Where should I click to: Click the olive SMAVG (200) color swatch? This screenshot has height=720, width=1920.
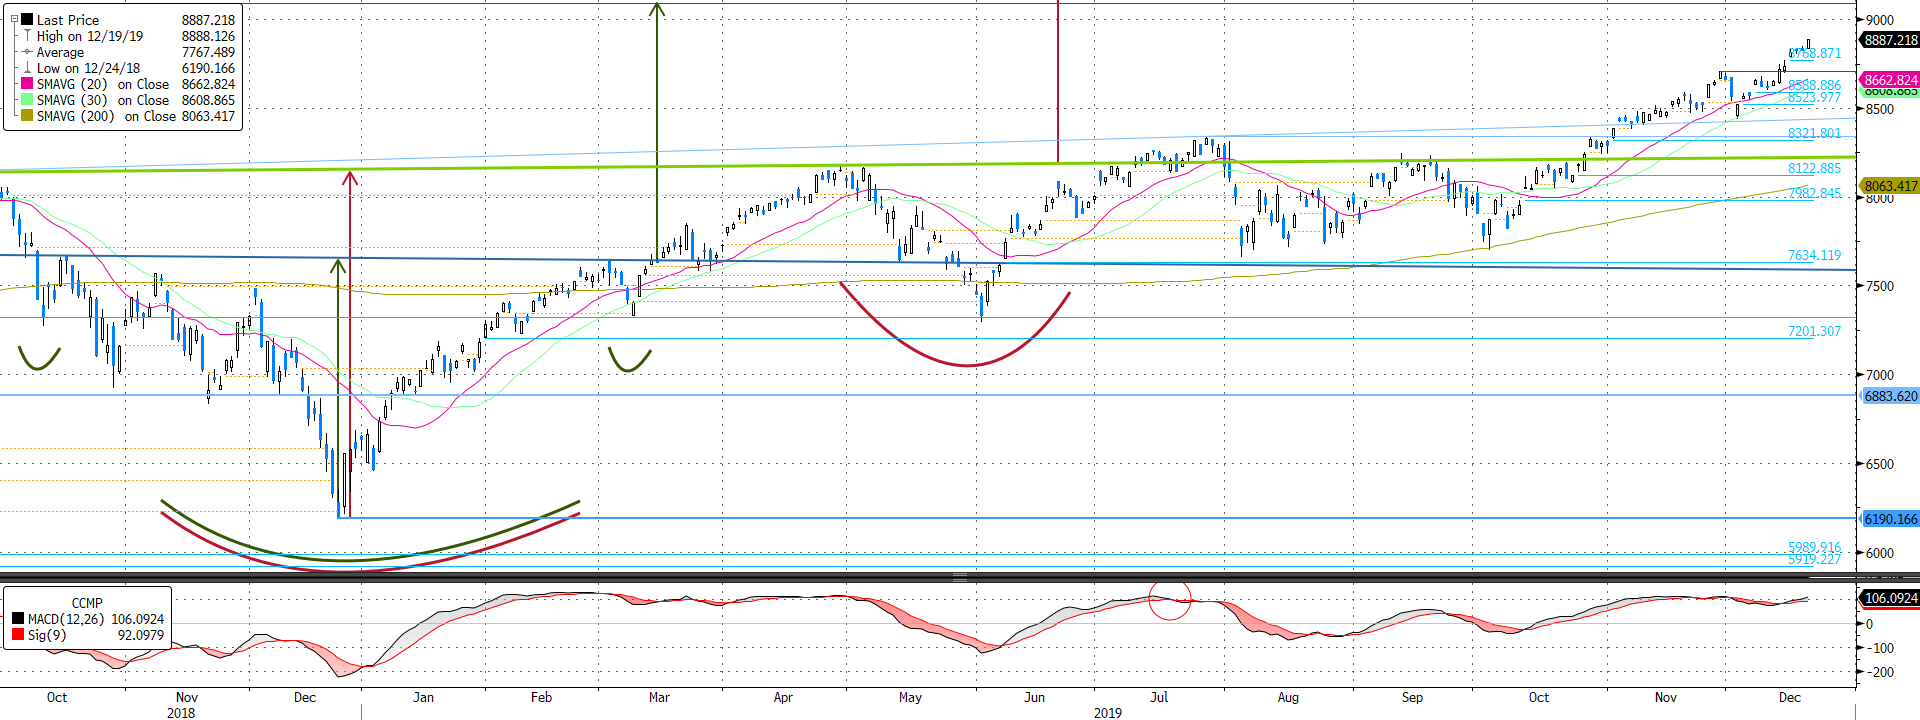pos(27,116)
